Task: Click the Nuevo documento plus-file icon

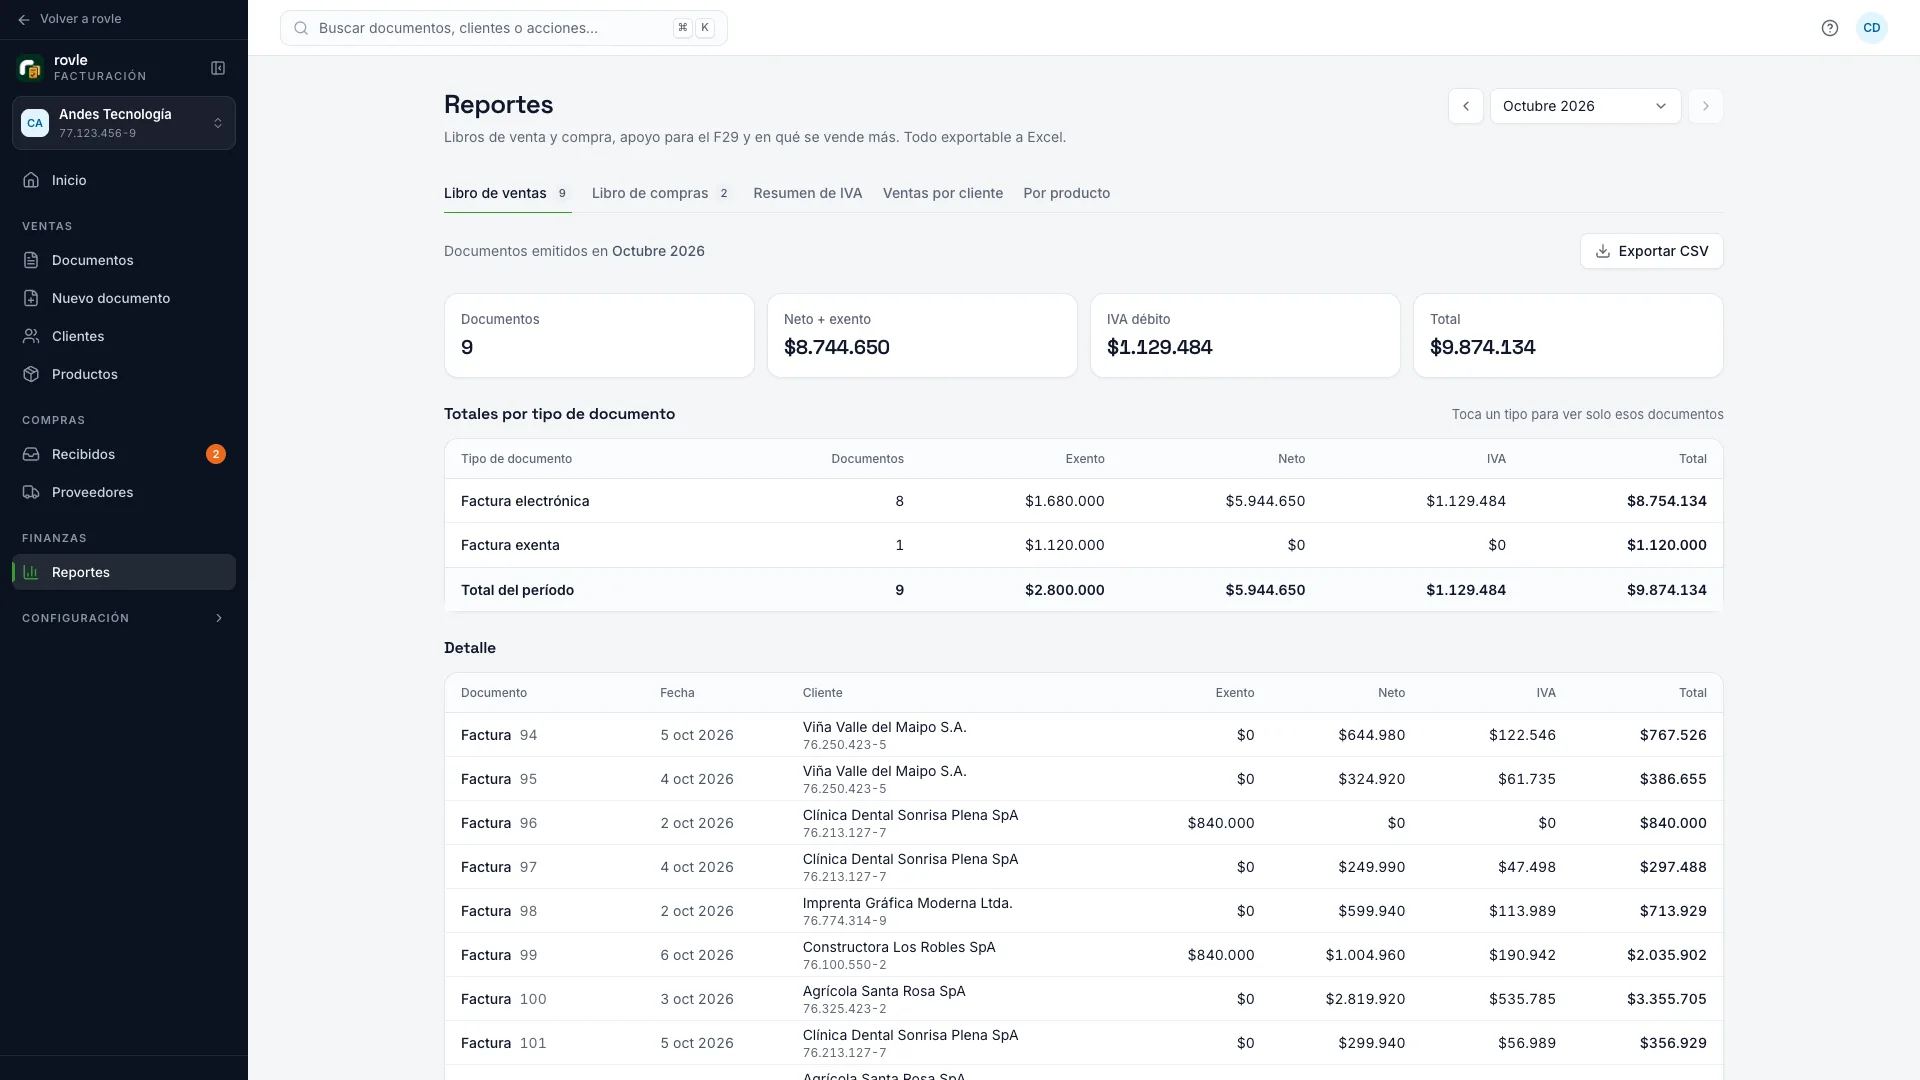Action: (31, 298)
